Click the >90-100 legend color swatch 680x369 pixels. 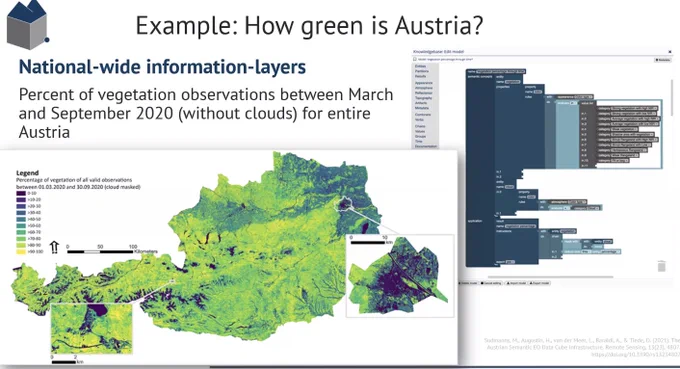pyautogui.click(x=21, y=251)
